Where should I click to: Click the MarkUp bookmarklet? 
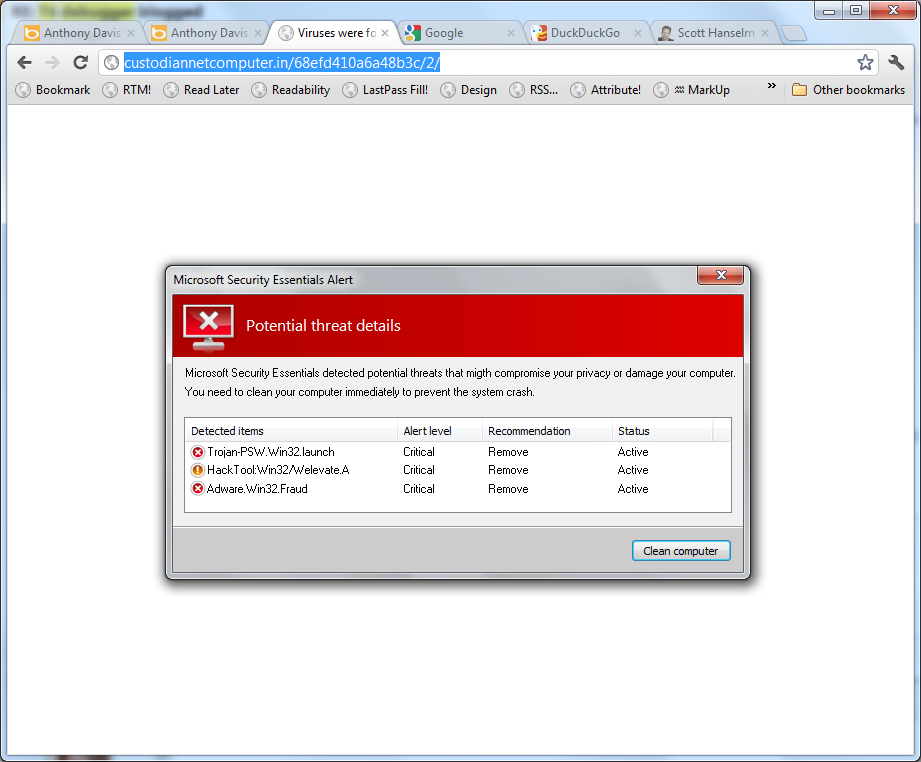pos(691,90)
